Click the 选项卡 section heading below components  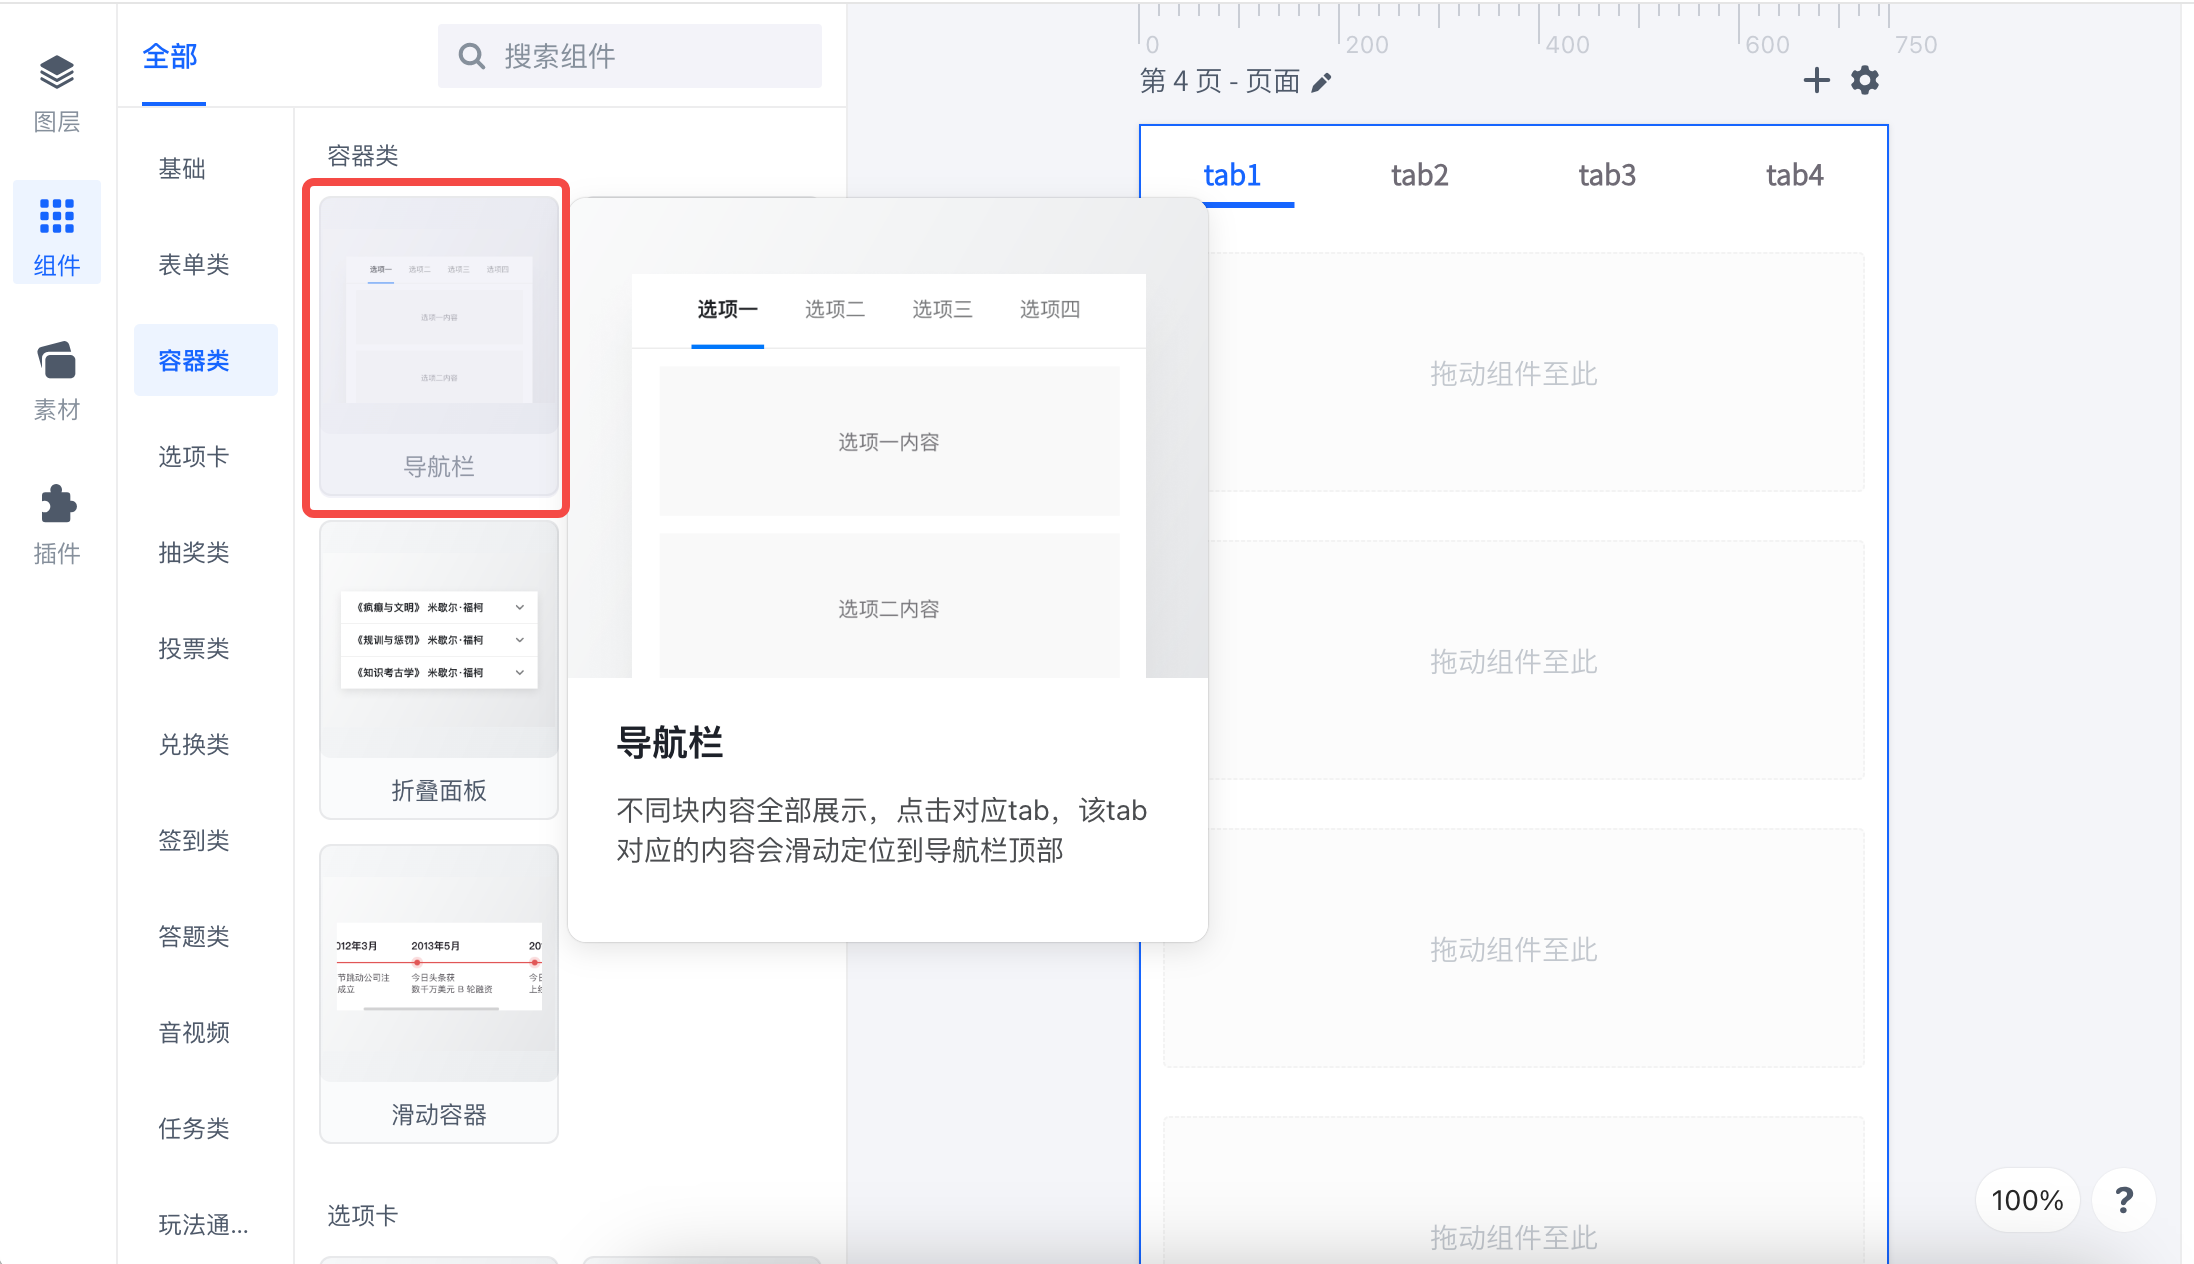pyautogui.click(x=362, y=1215)
